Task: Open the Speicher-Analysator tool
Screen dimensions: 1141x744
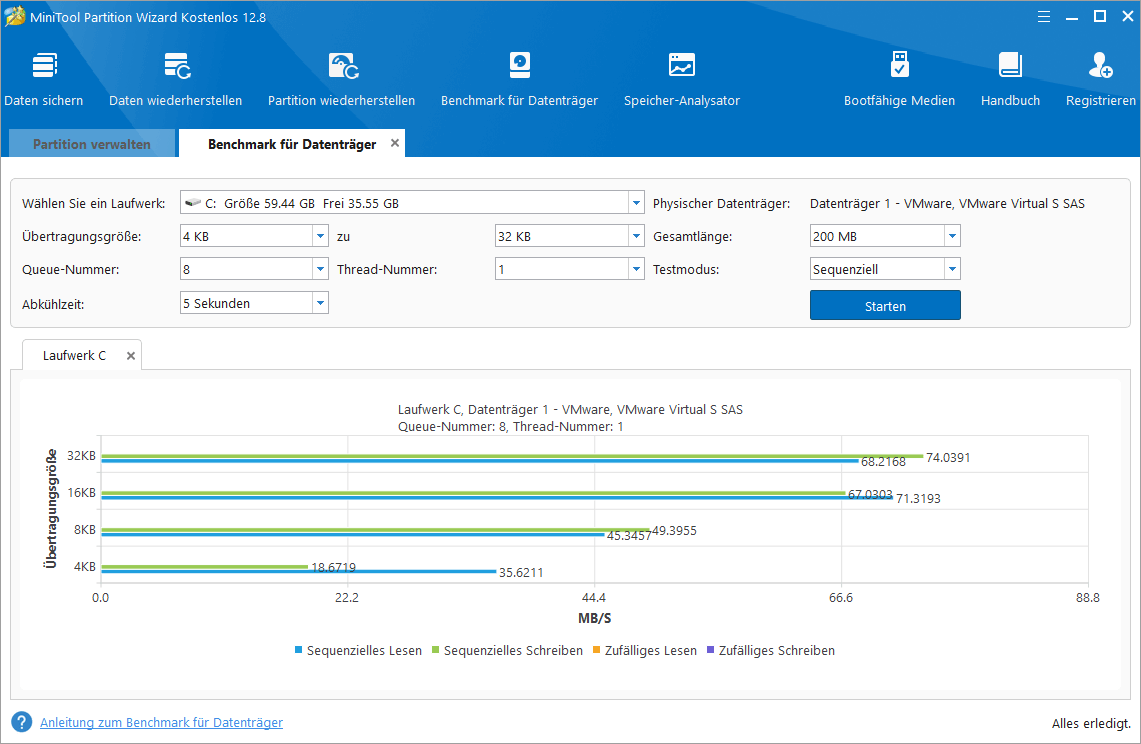Action: 681,78
